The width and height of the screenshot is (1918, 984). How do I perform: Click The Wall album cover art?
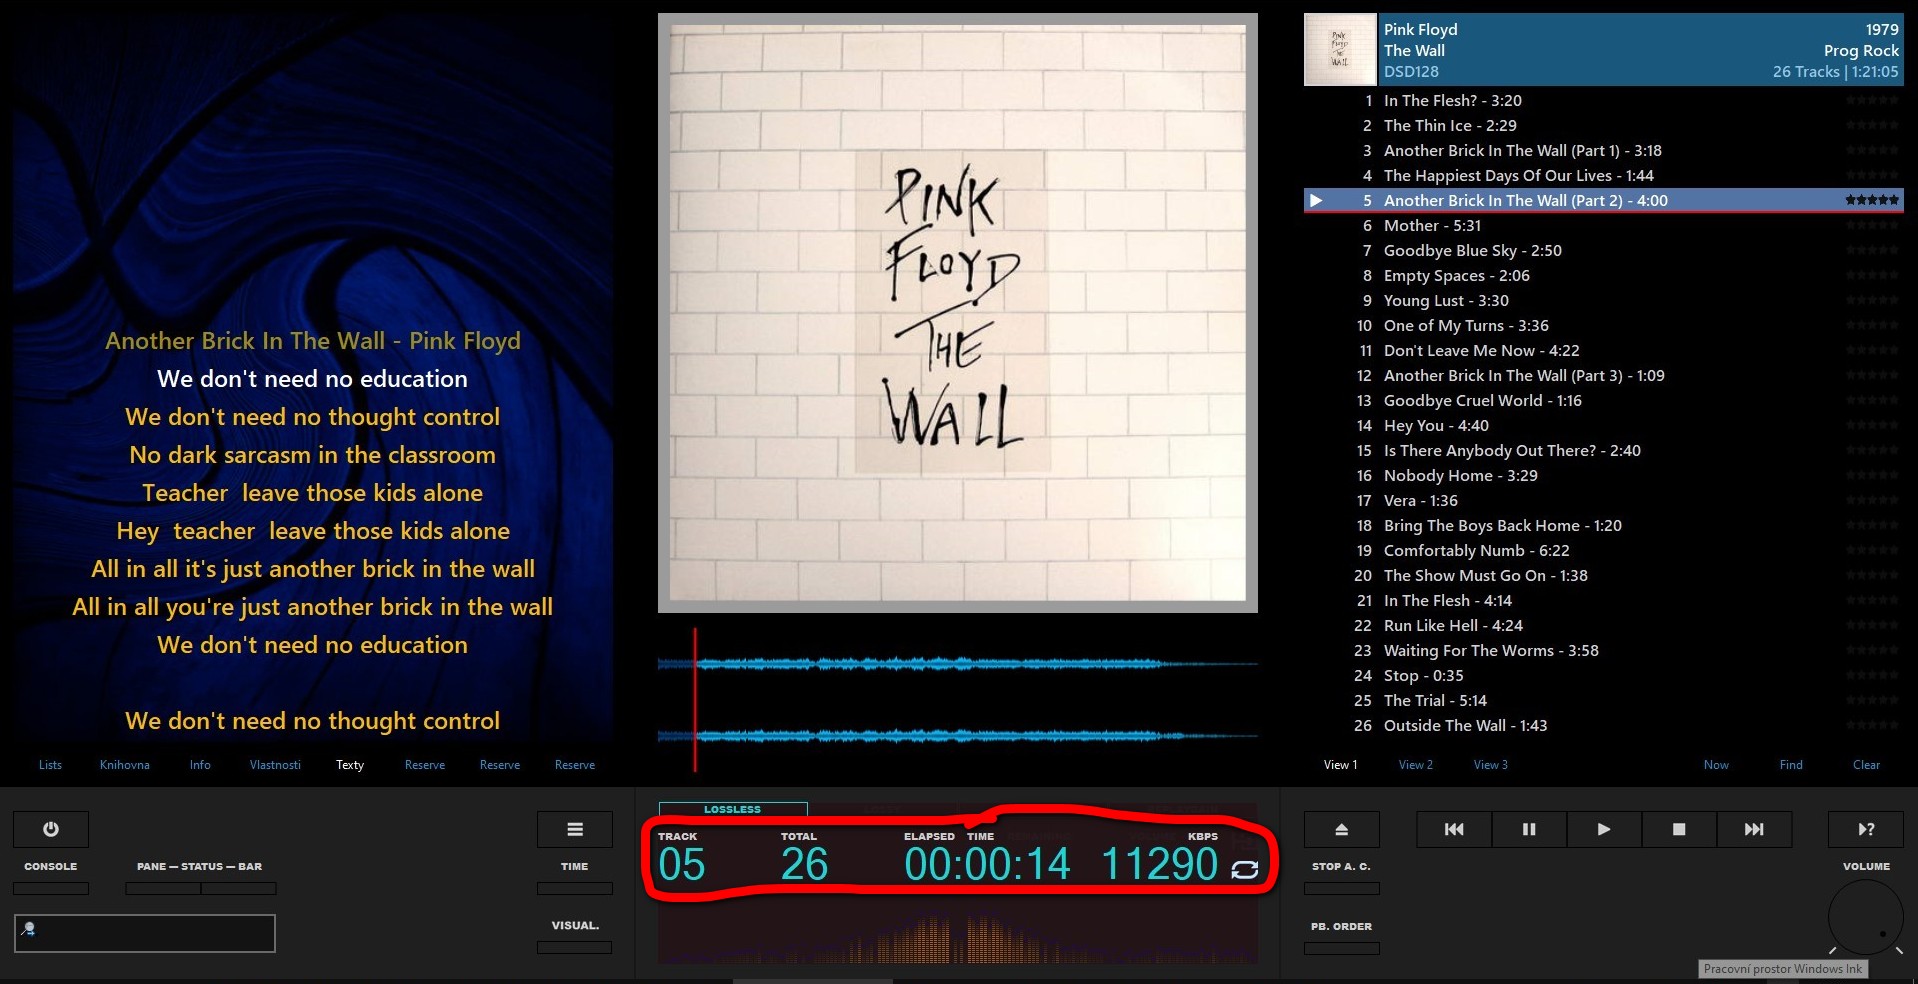coord(957,313)
